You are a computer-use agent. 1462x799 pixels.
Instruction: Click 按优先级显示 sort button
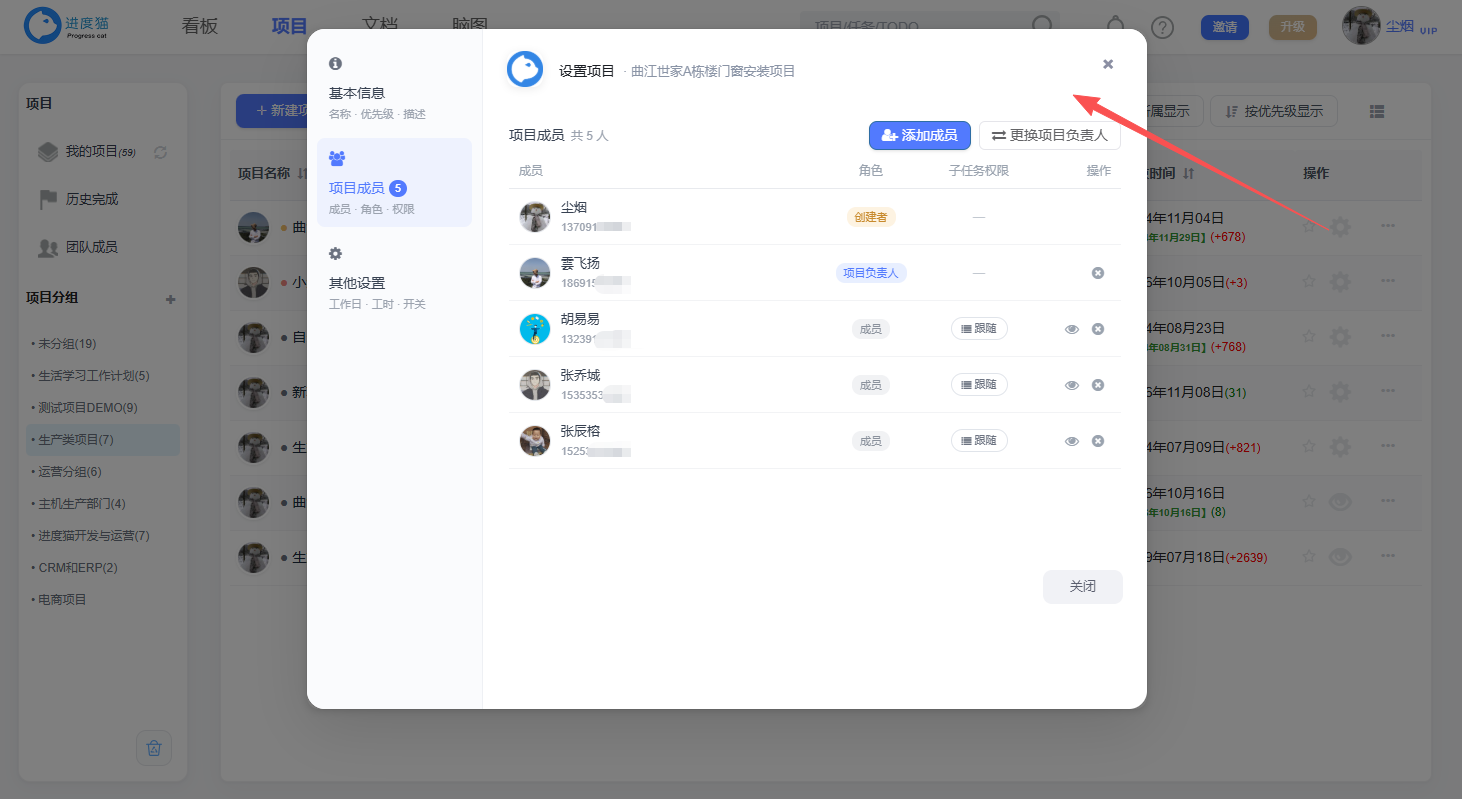pyautogui.click(x=1273, y=111)
